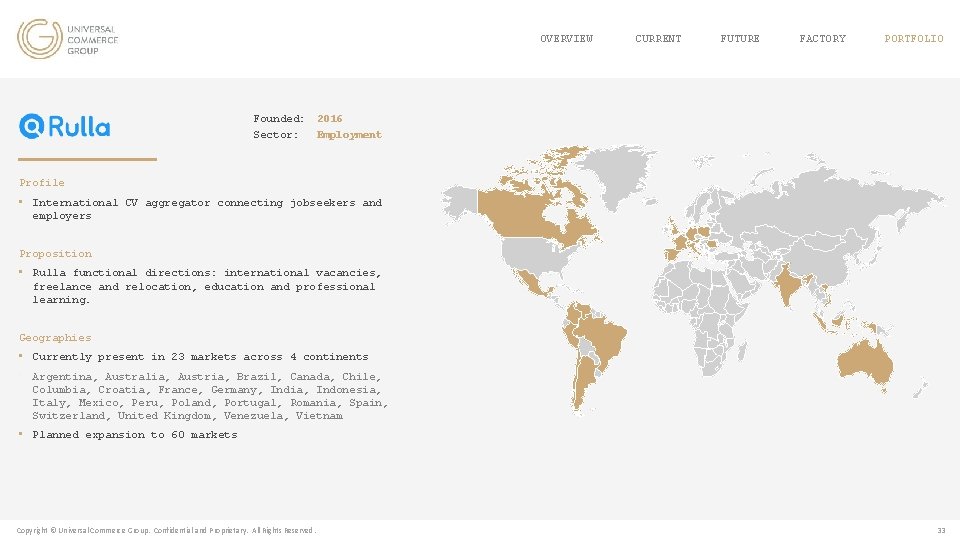The height and width of the screenshot is (540, 960).
Task: Click the founded year 2016
Action: tap(329, 119)
